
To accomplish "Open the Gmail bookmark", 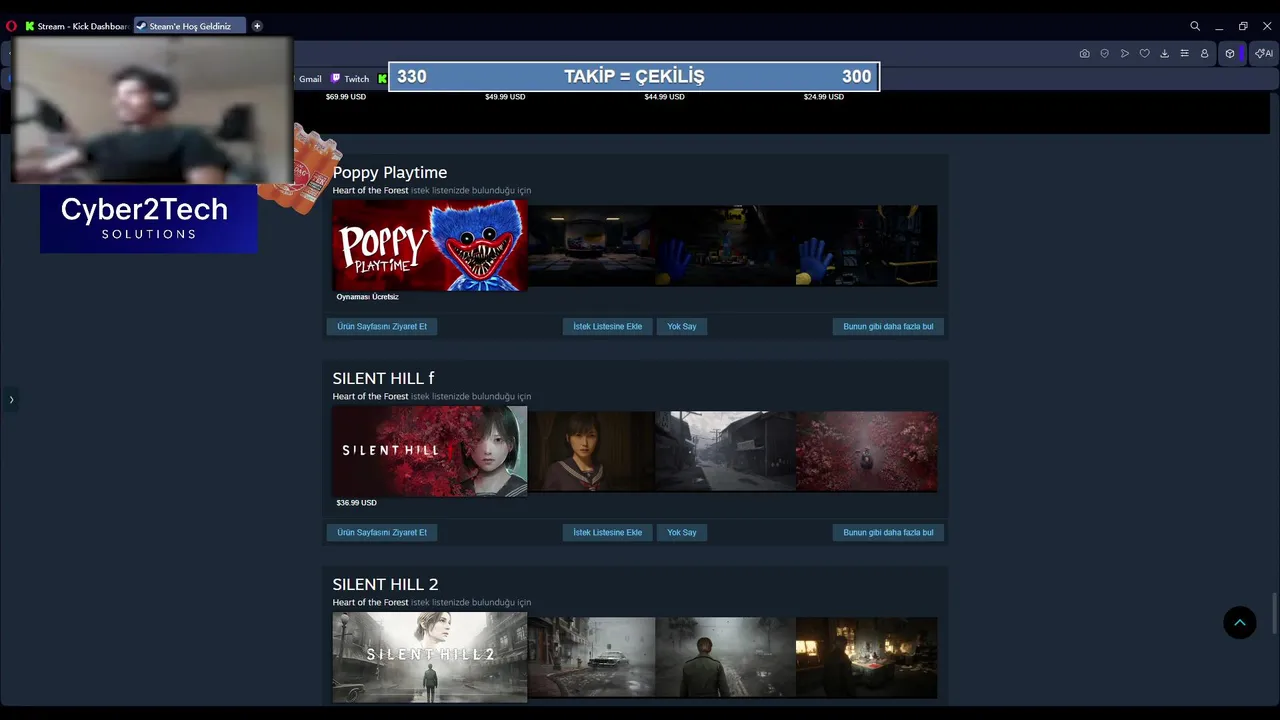I will tap(310, 79).
